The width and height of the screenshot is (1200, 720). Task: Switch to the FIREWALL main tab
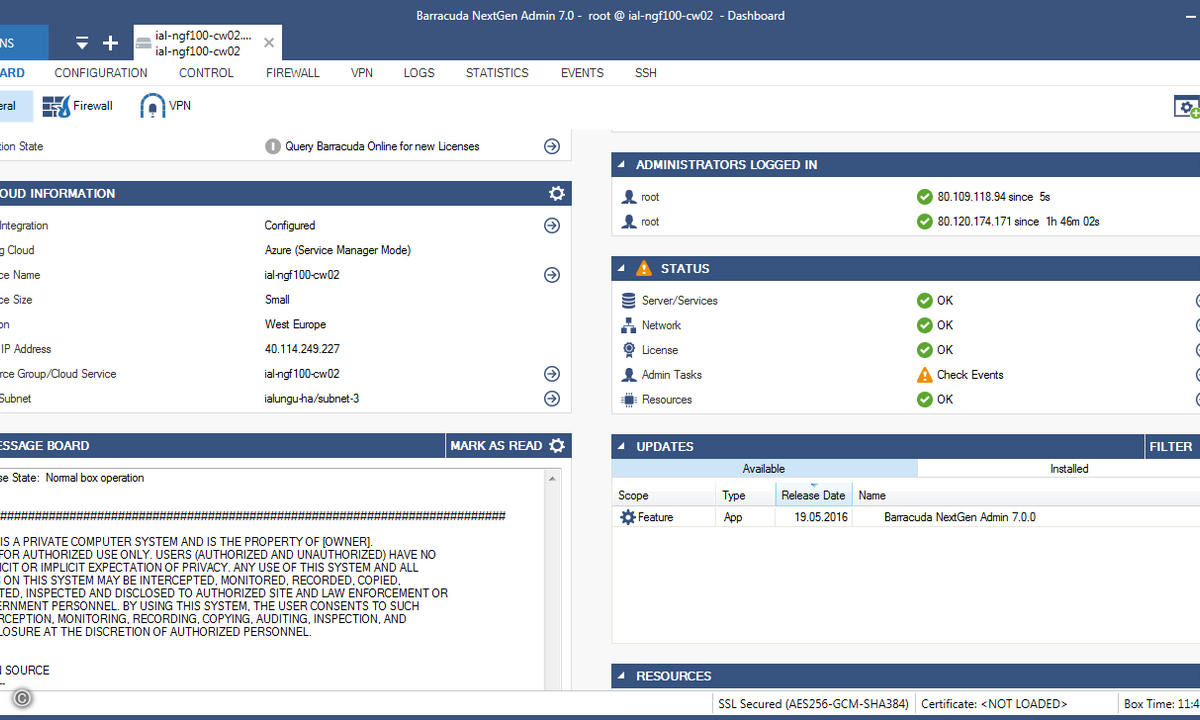point(293,73)
